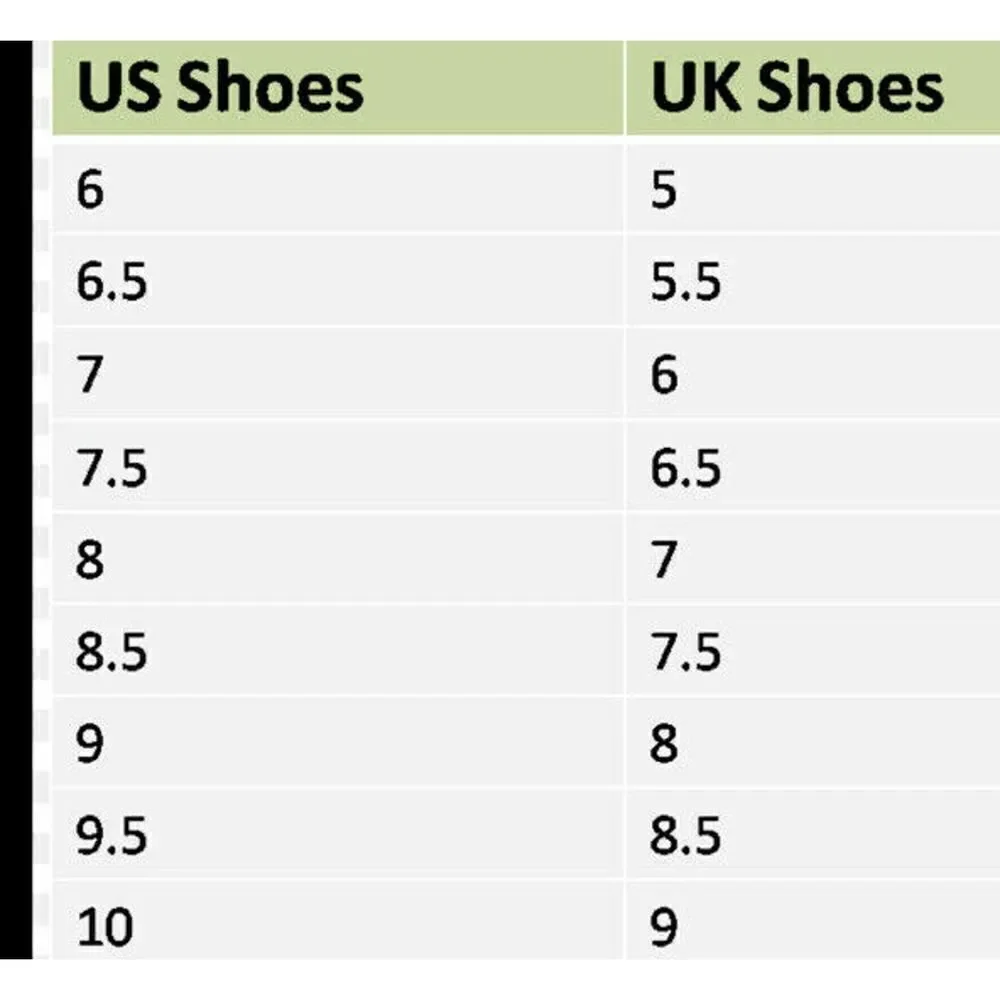Select the UK size 8.5 cell
Image resolution: width=1000 pixels, height=1000 pixels.
point(813,835)
